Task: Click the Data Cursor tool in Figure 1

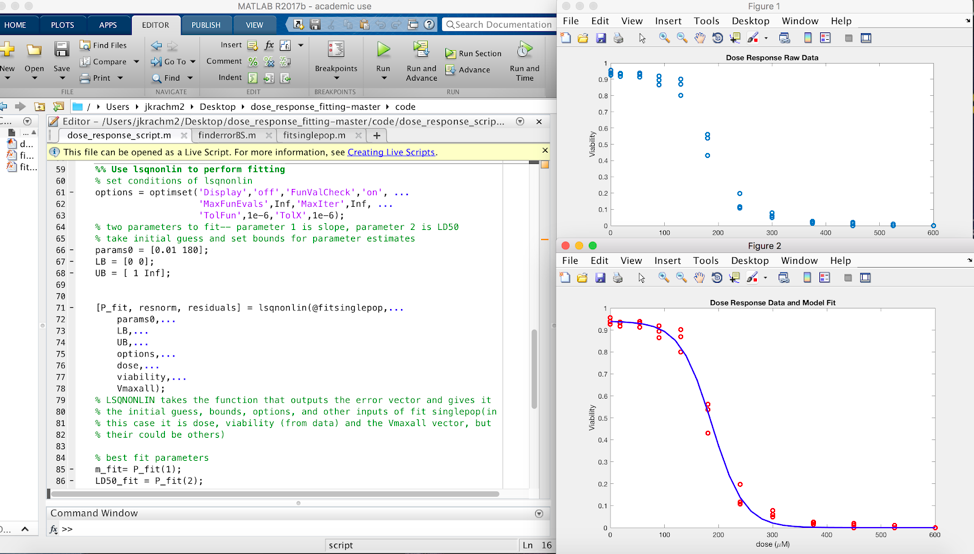Action: 735,38
